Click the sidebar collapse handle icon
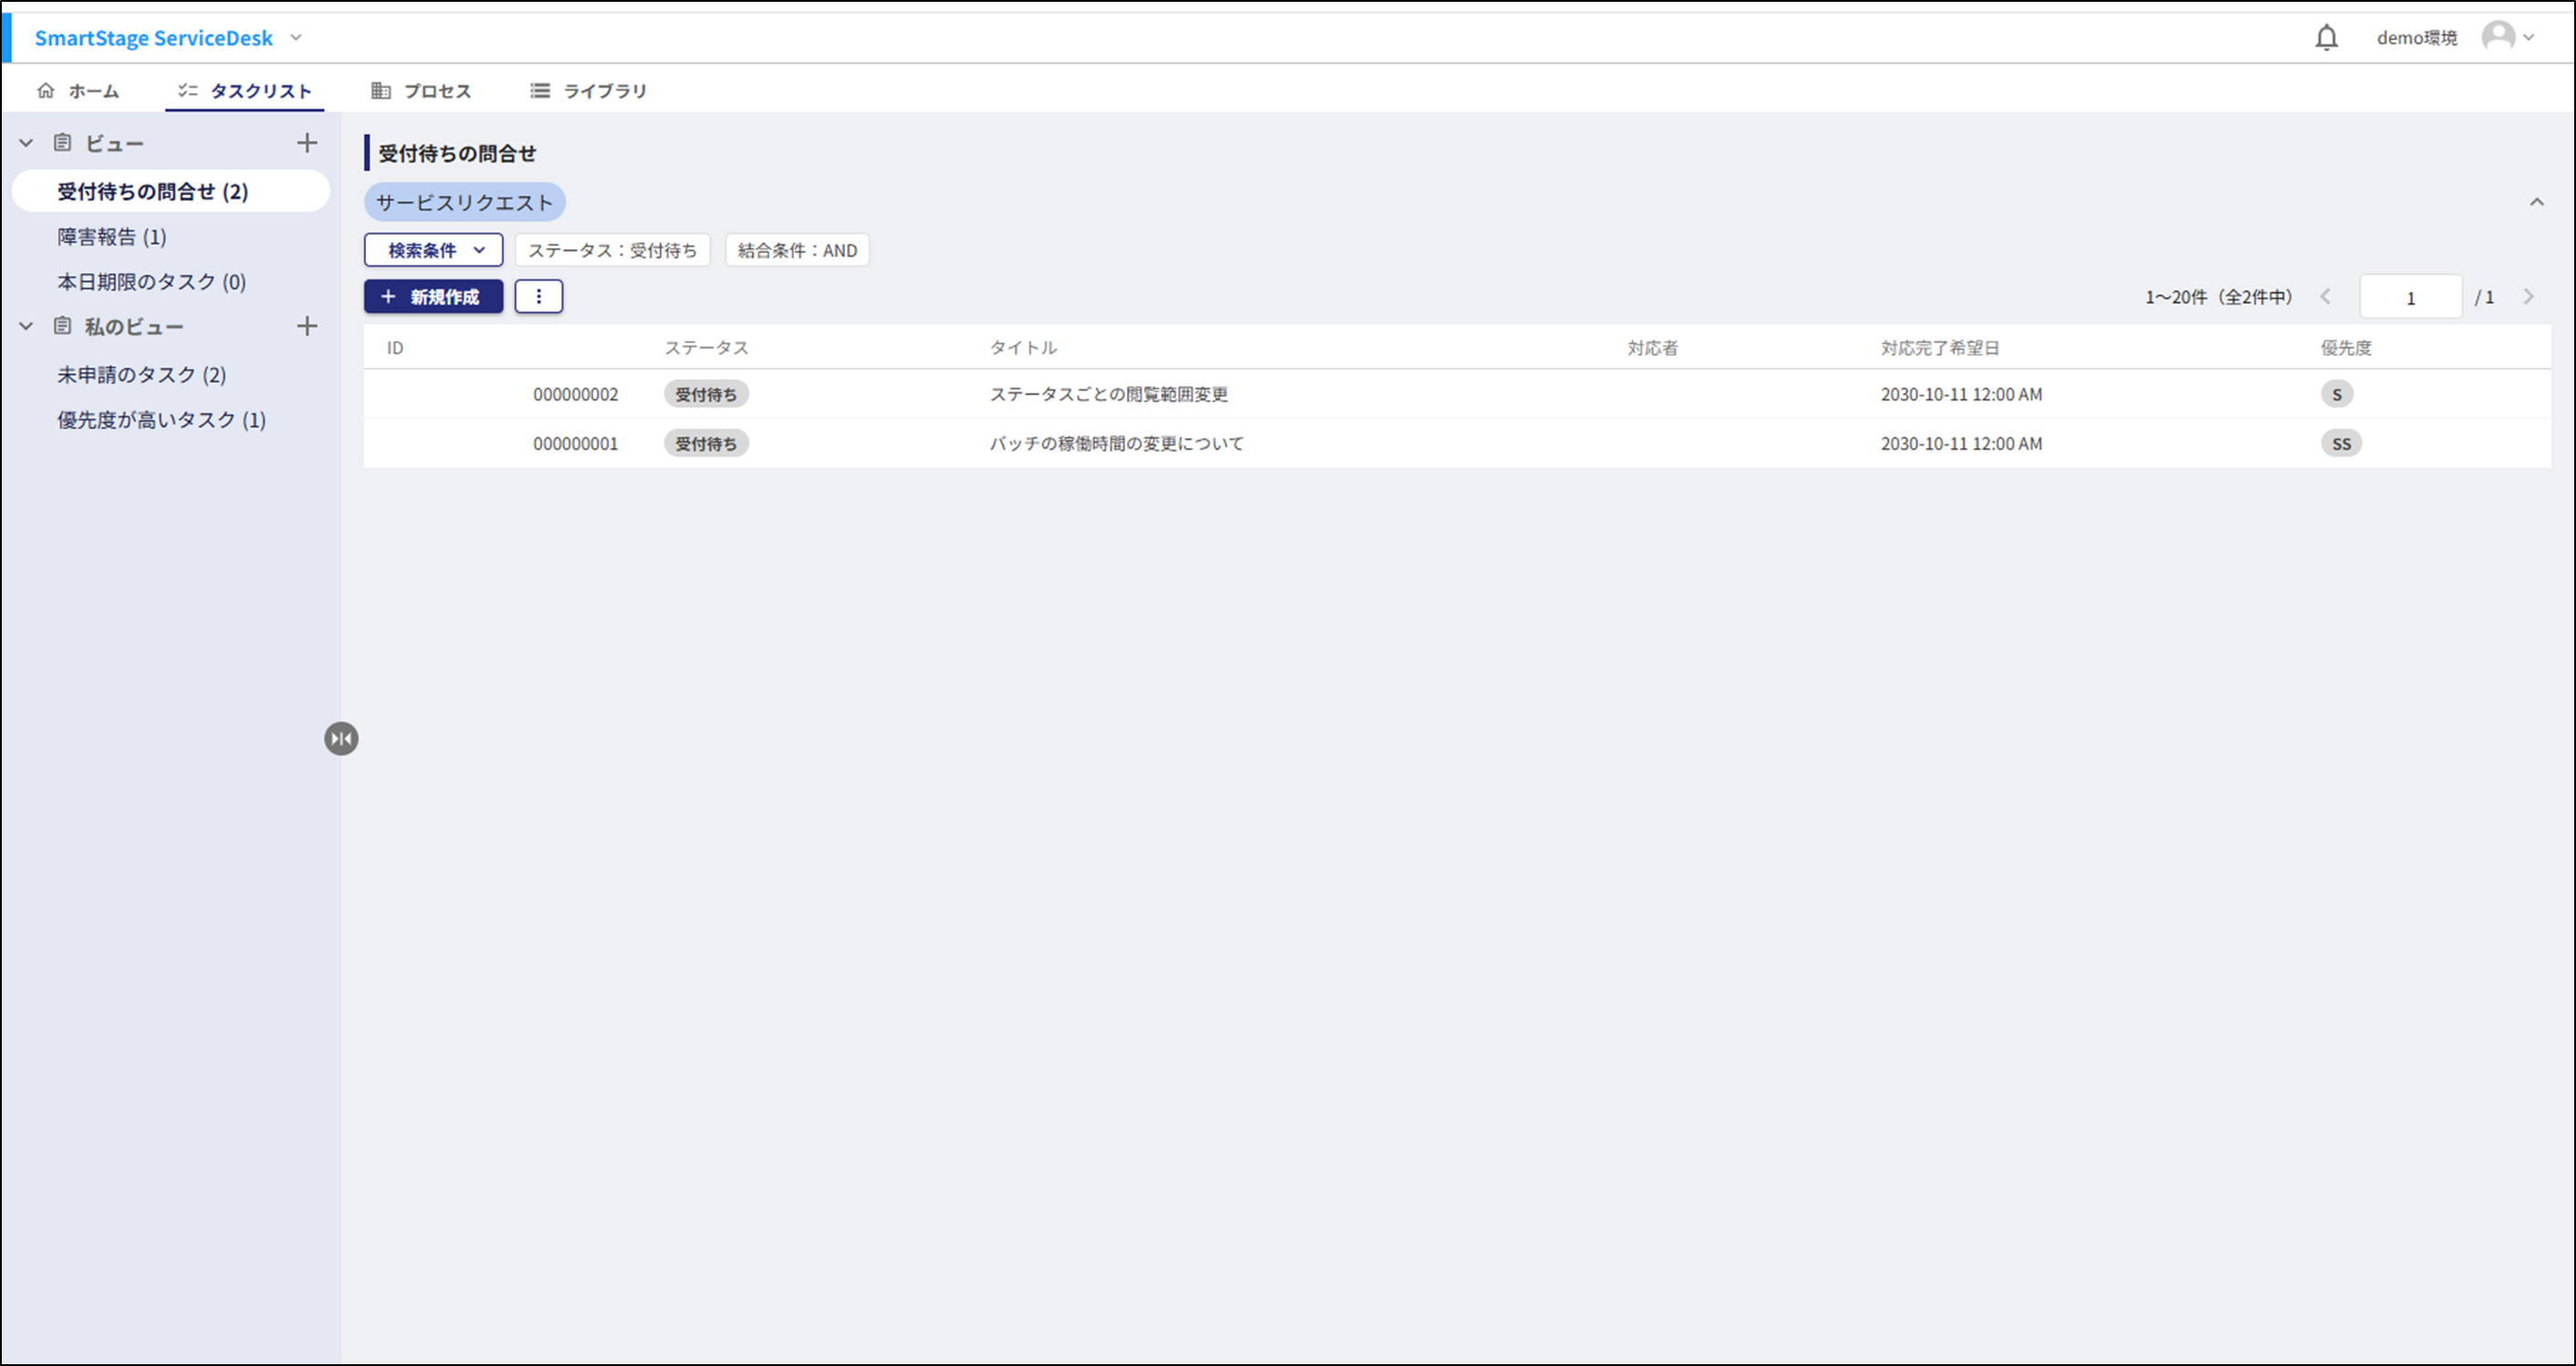The image size is (2576, 1366). [341, 739]
